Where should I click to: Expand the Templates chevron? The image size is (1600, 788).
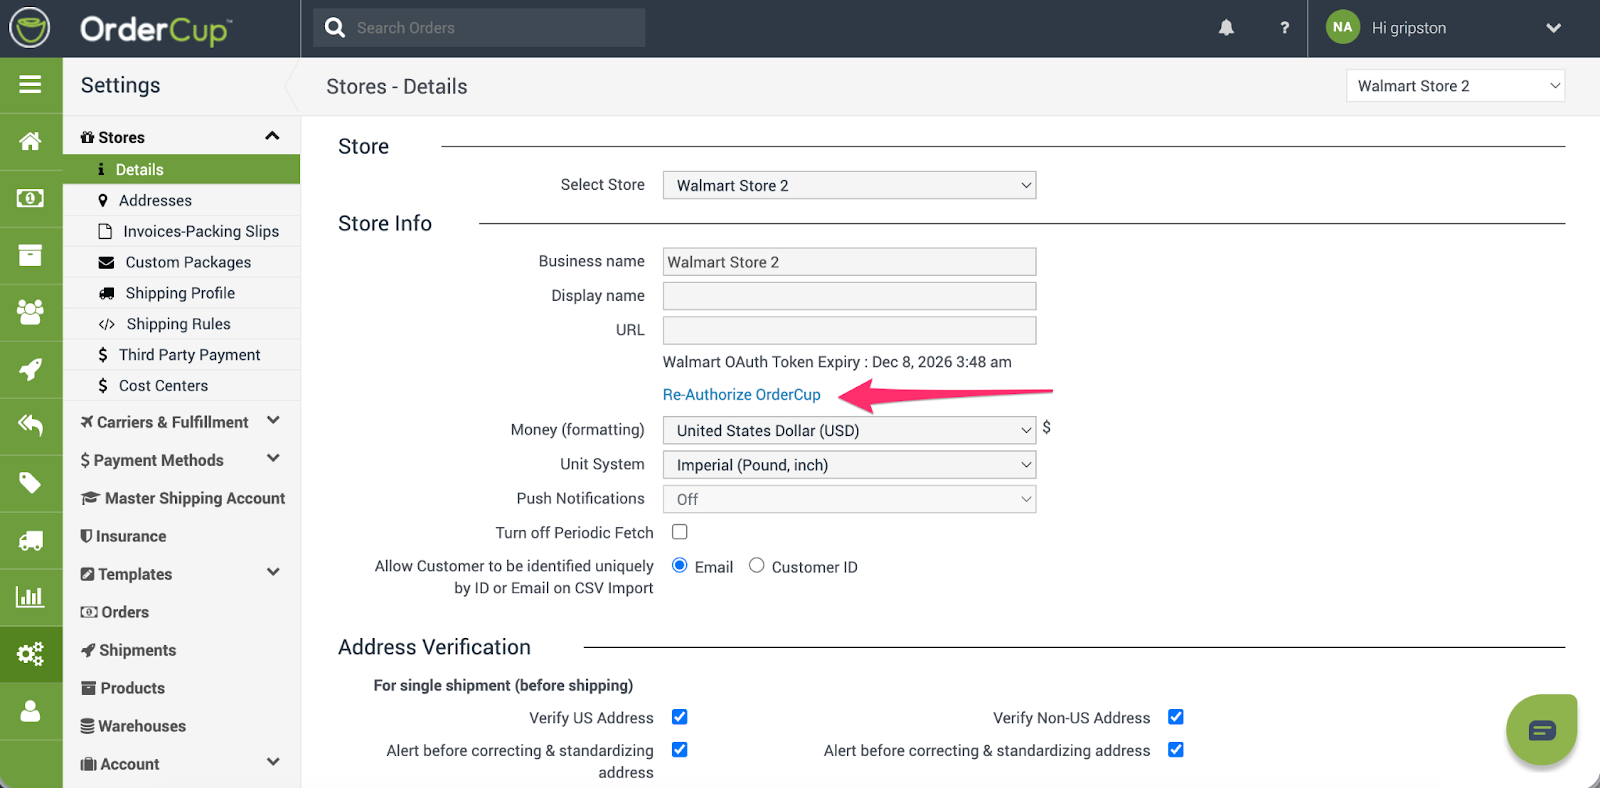(x=273, y=573)
